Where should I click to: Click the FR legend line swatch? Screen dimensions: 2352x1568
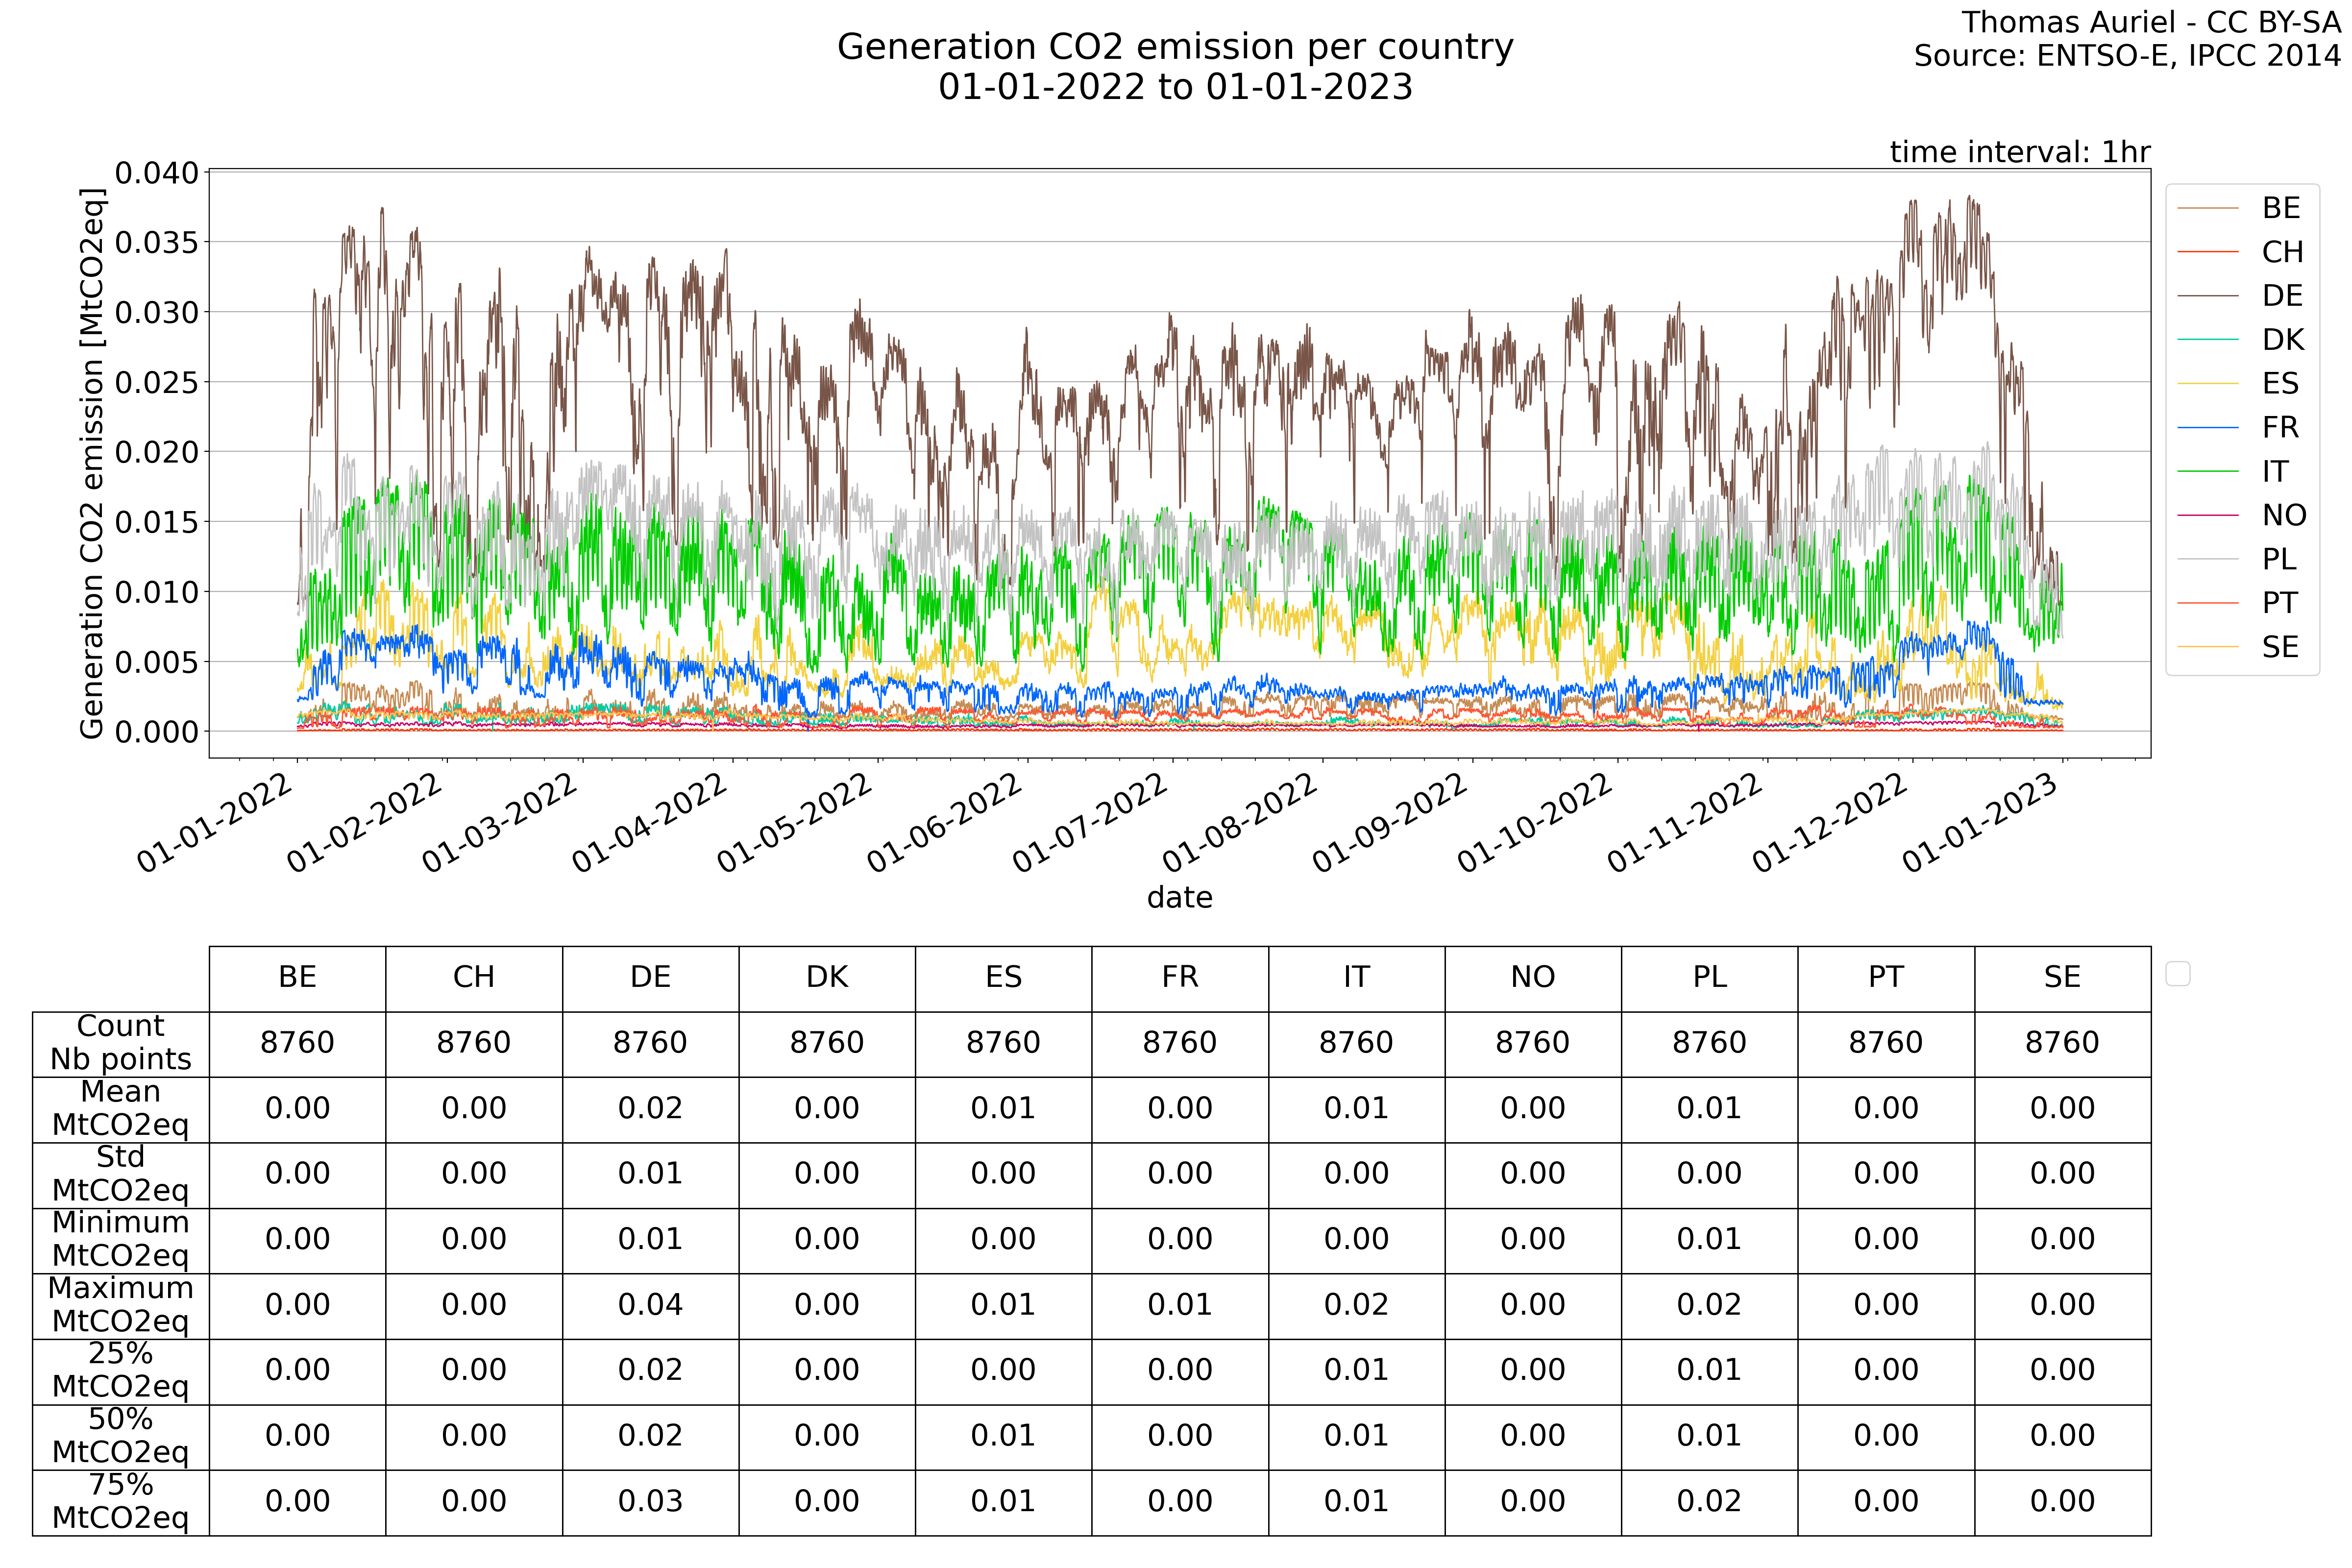pos(2207,428)
